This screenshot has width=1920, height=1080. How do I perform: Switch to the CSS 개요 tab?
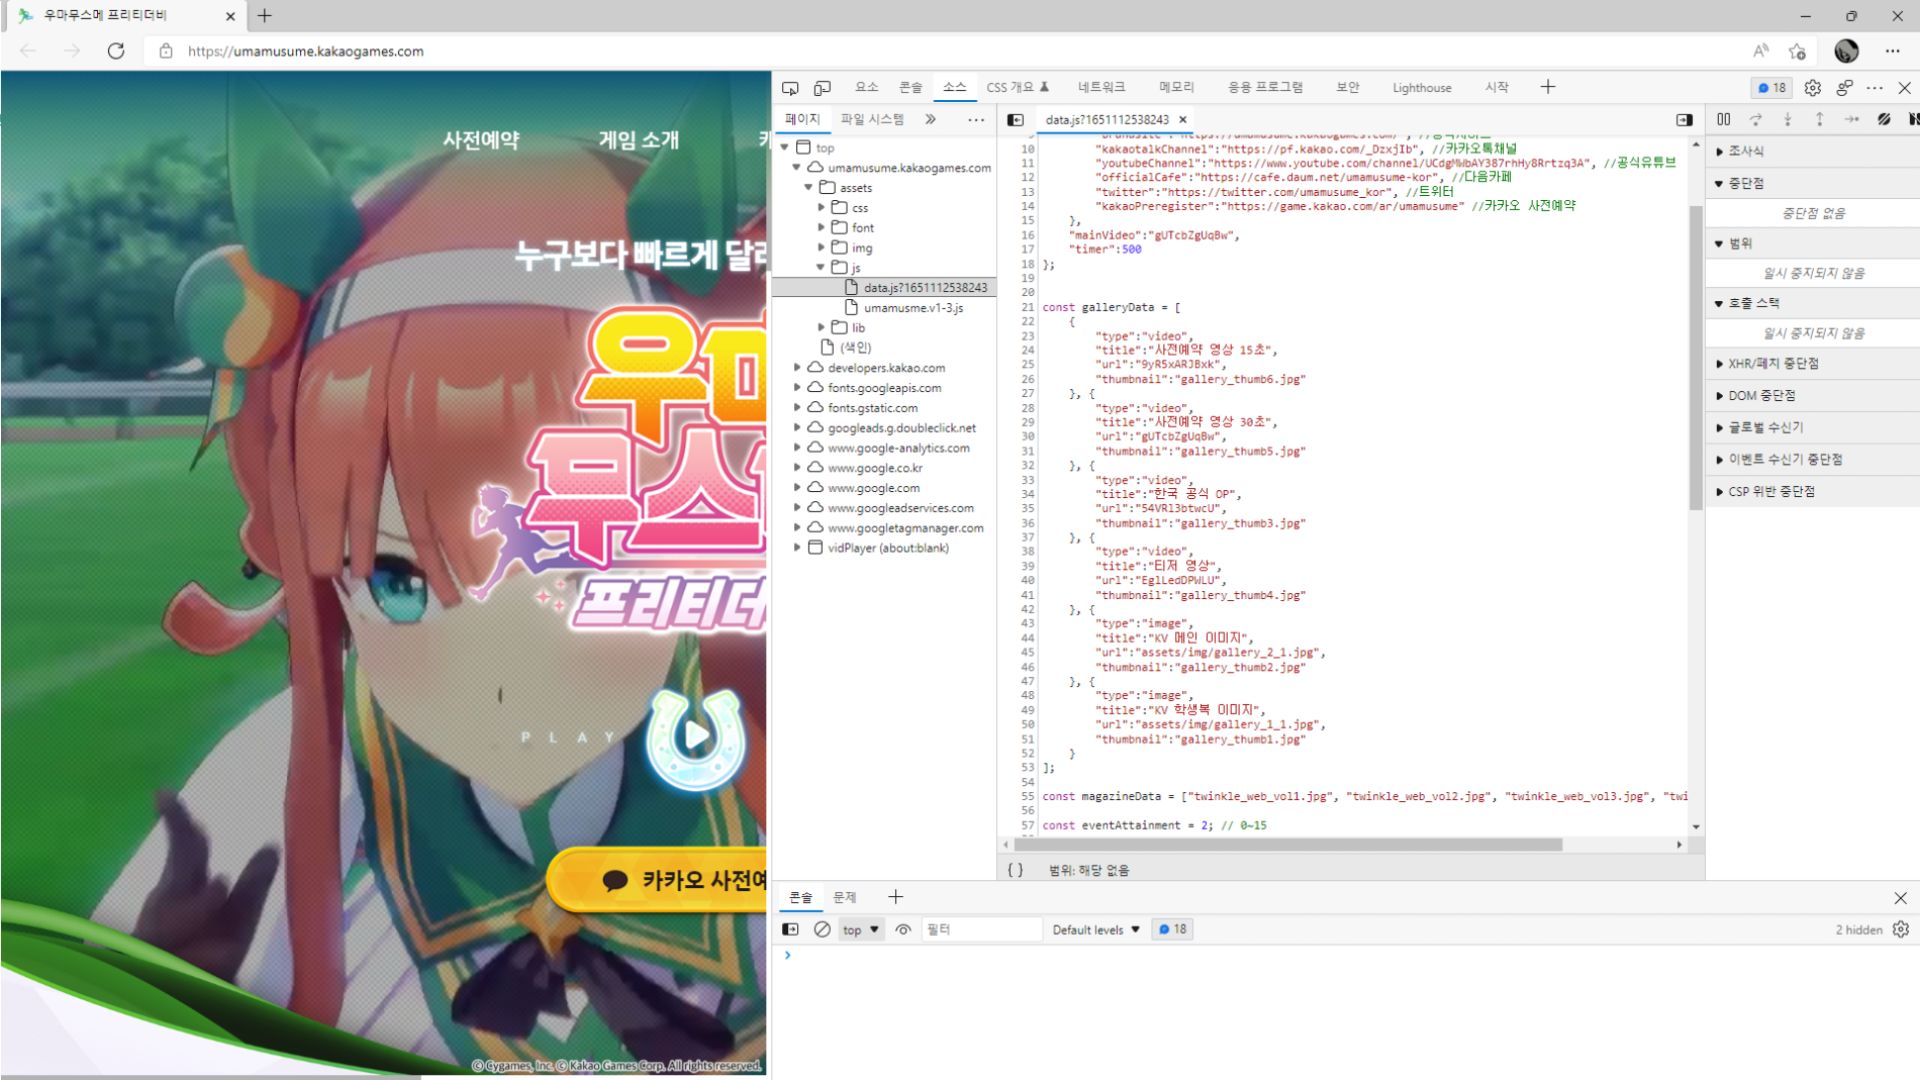[x=1017, y=87]
